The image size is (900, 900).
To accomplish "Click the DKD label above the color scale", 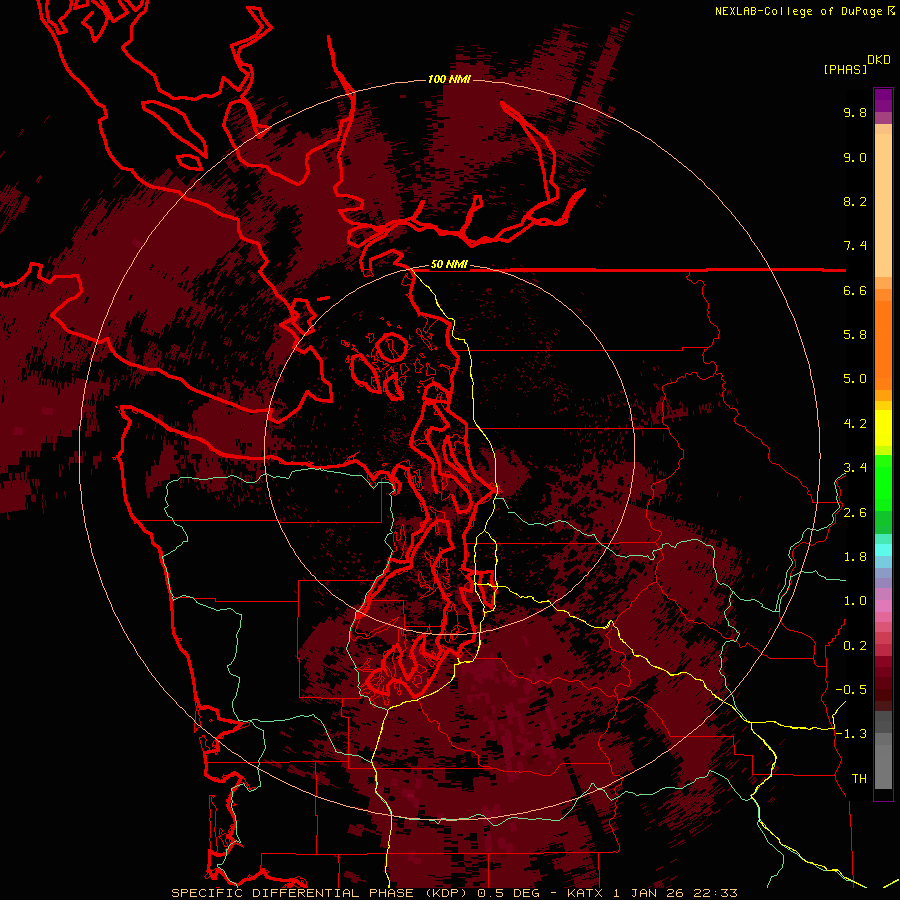I will coord(879,60).
